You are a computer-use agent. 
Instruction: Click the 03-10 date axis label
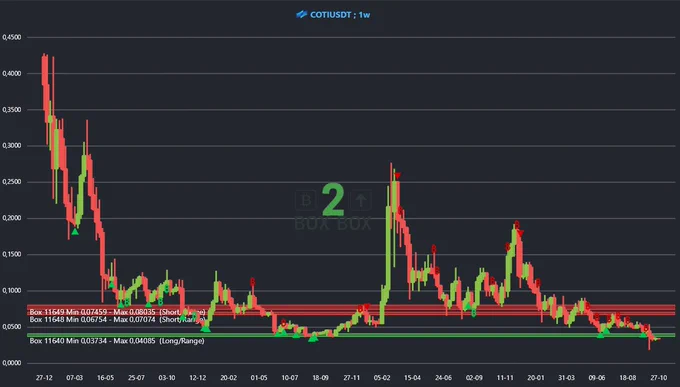click(167, 378)
